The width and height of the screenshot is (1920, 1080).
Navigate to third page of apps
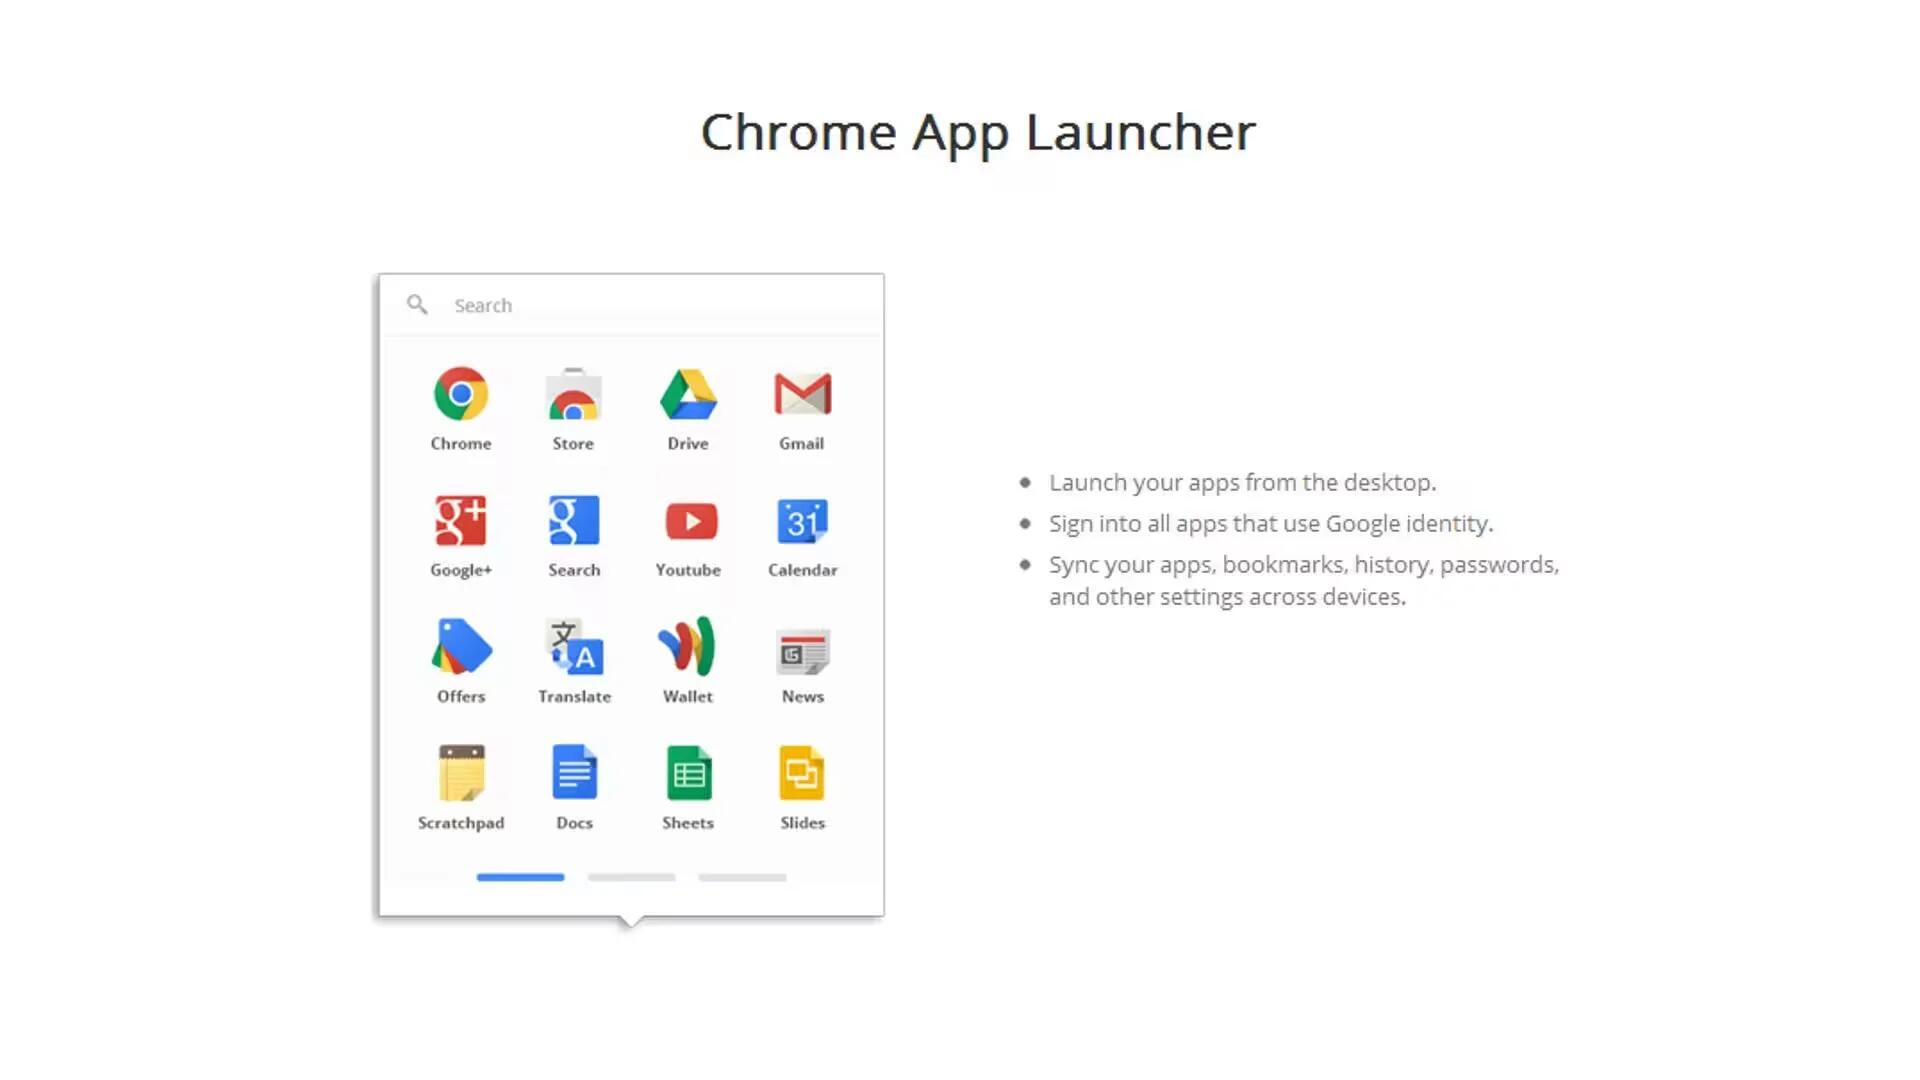pos(741,877)
